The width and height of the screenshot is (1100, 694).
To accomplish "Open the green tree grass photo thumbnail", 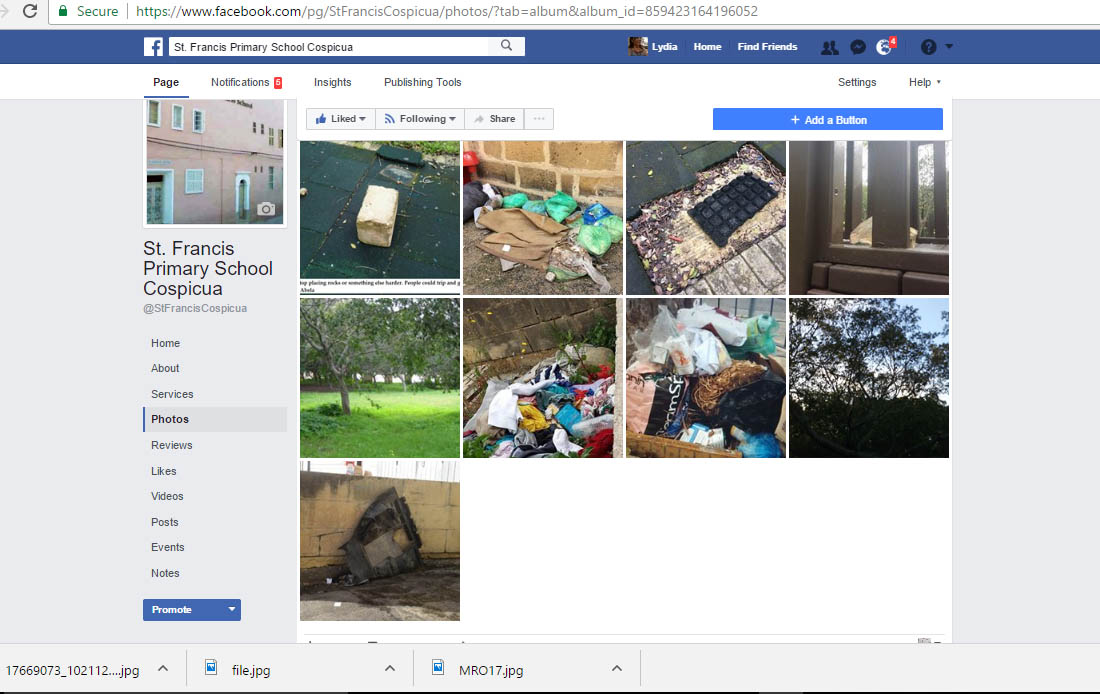I will 380,378.
